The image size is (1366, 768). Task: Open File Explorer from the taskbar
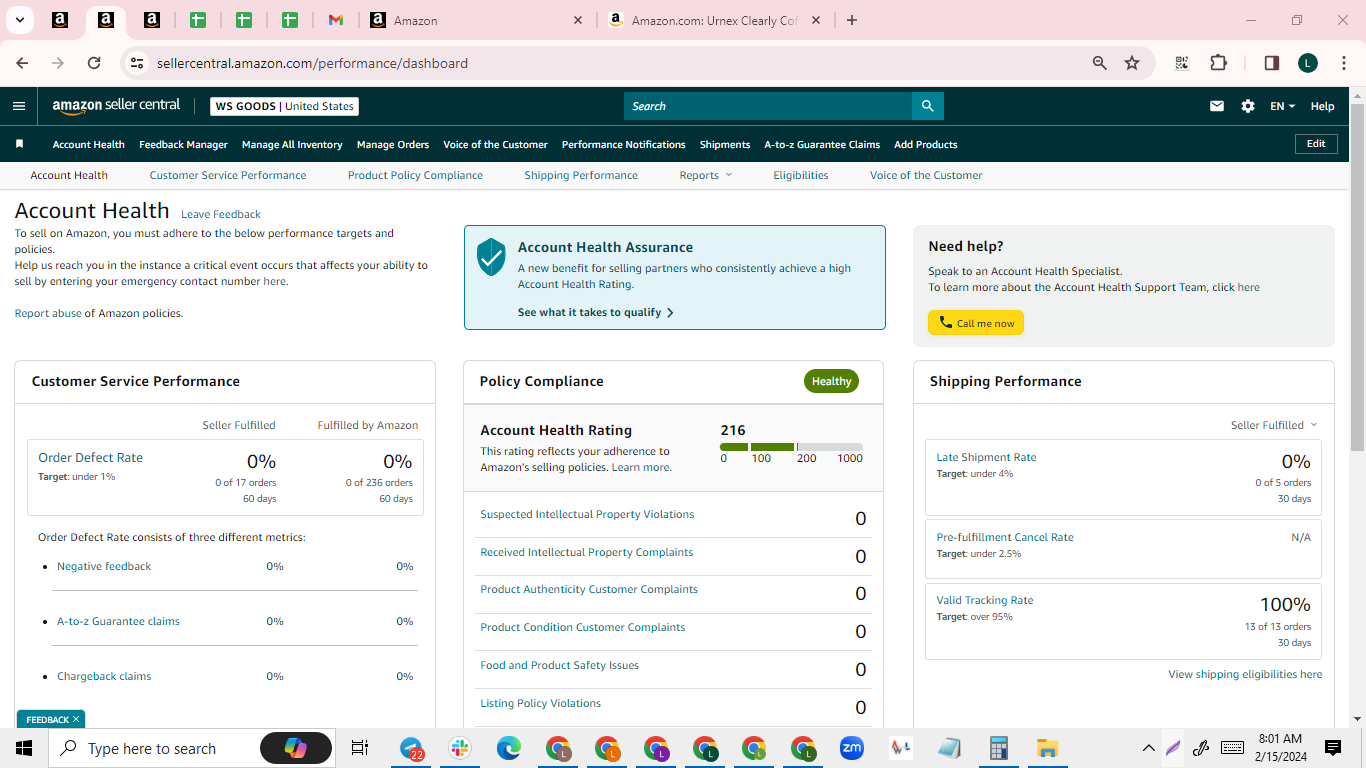point(1047,748)
